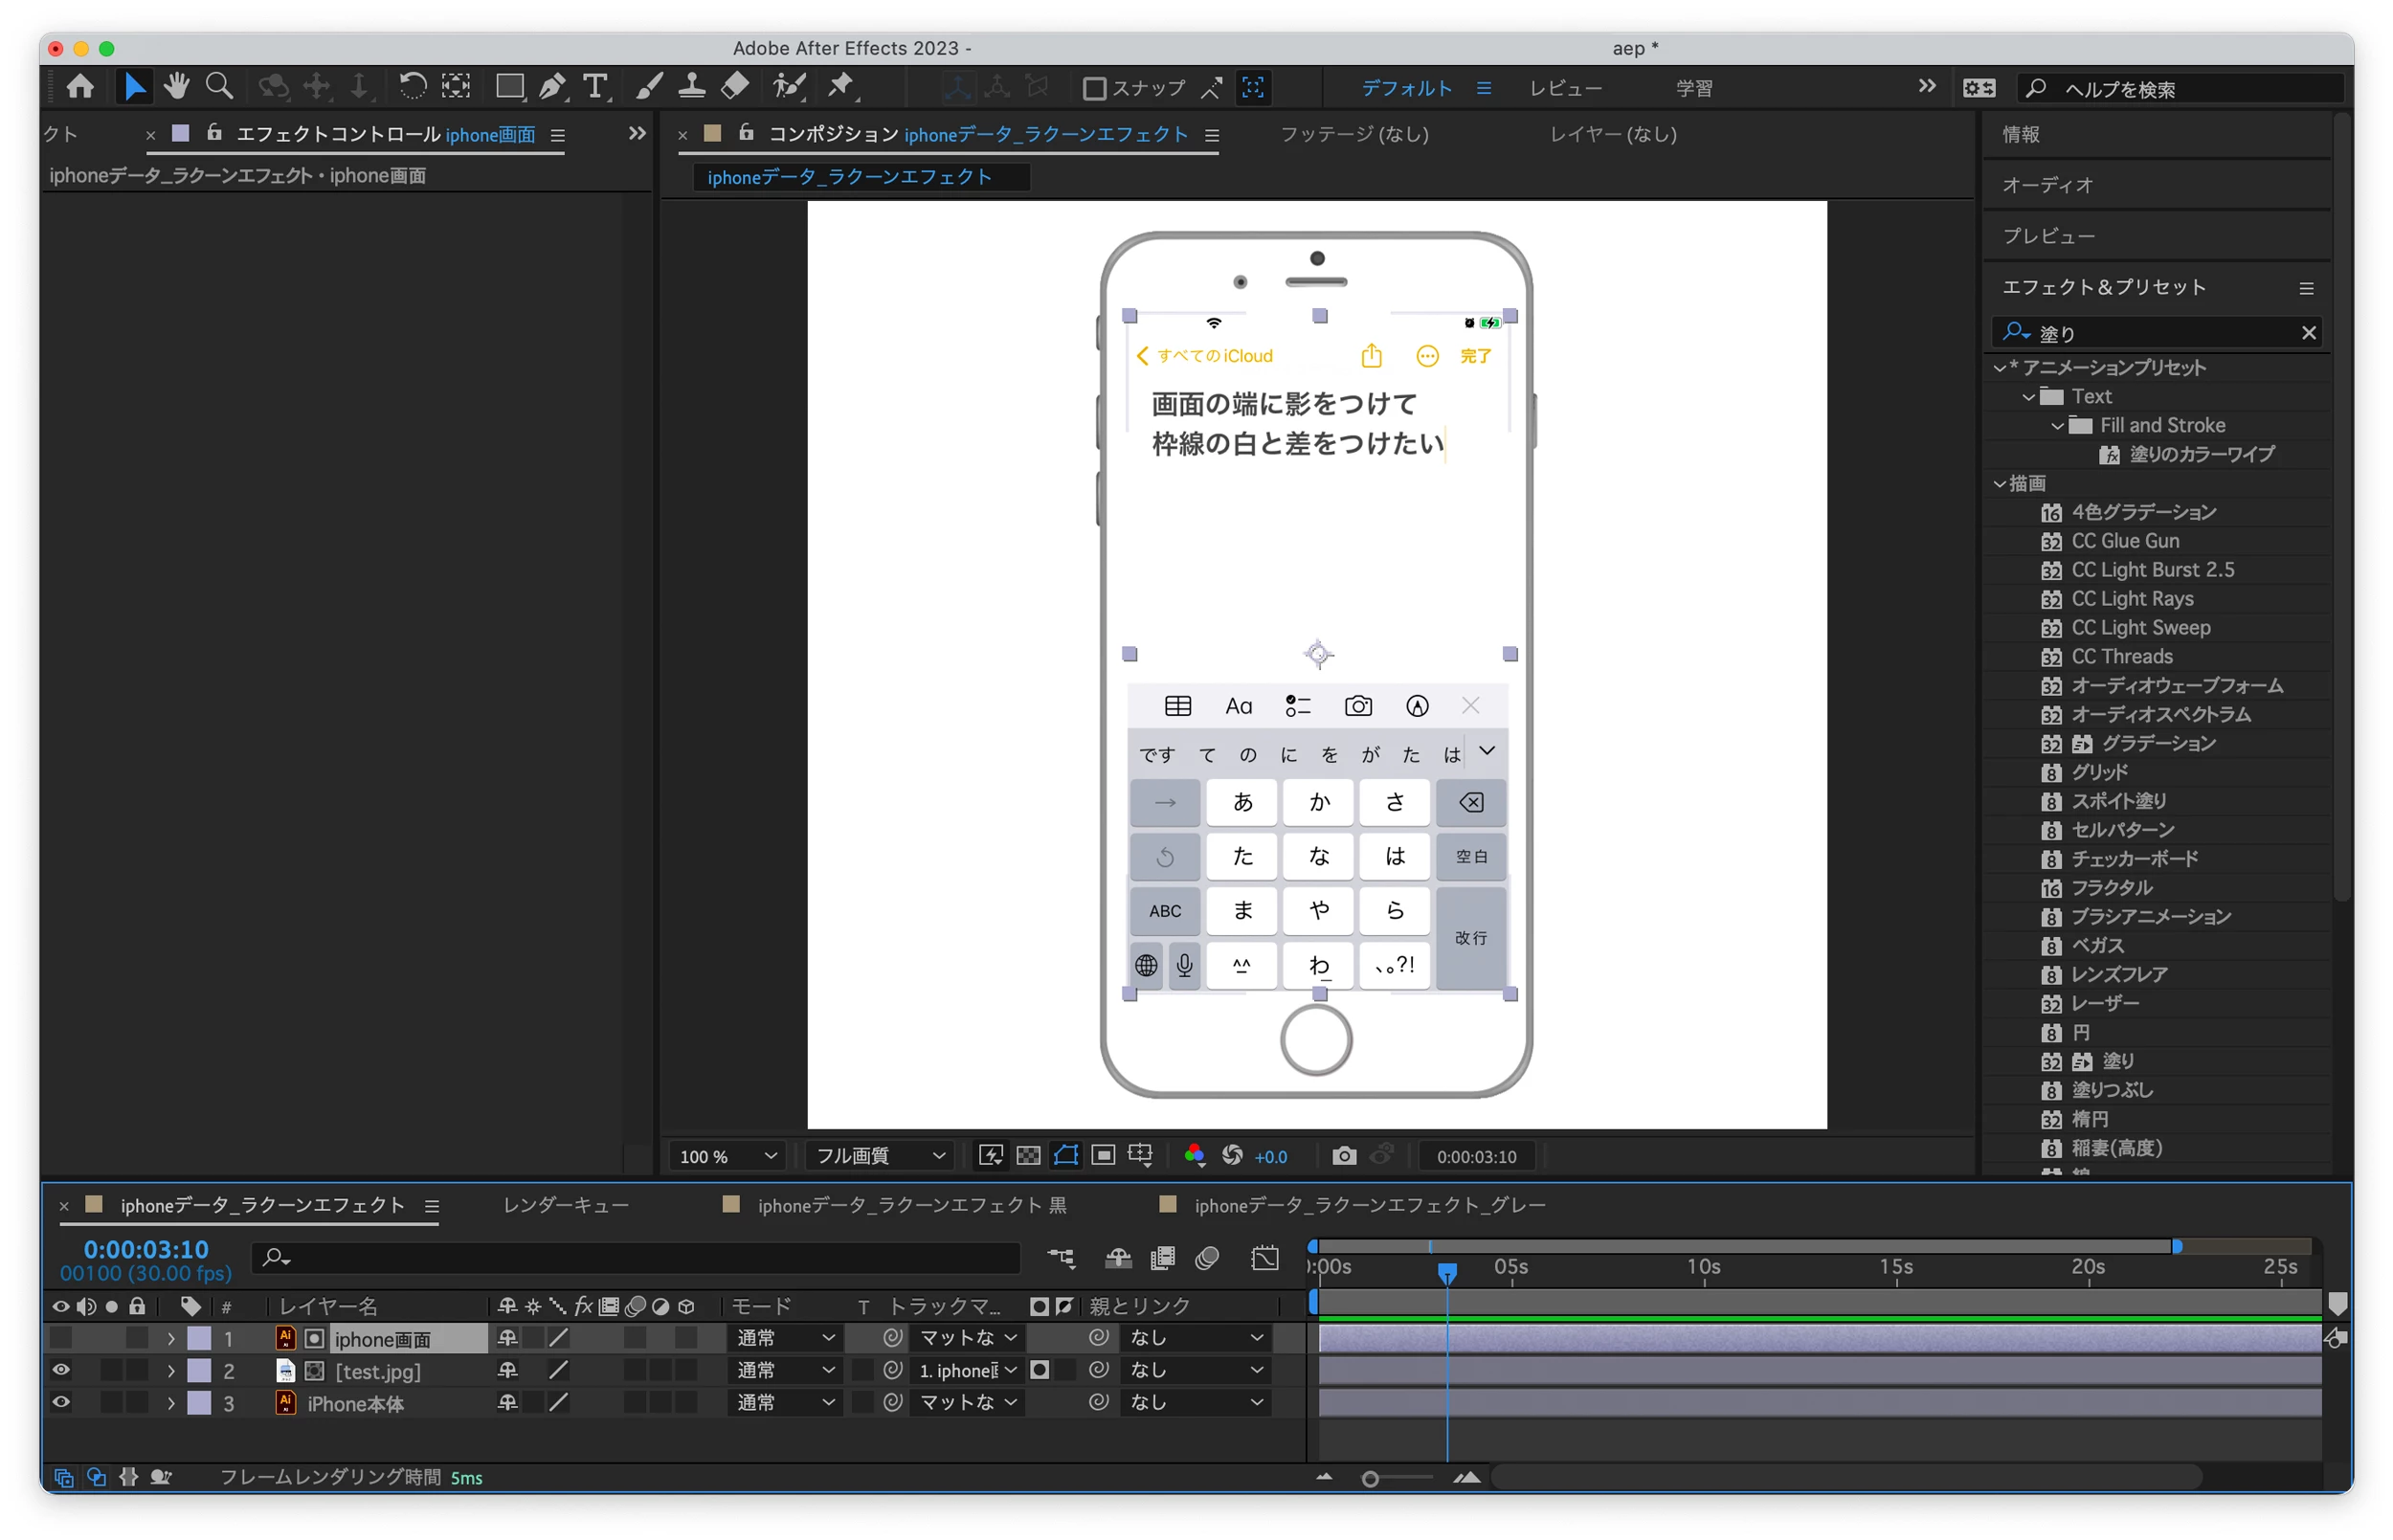The image size is (2393, 1540).
Task: Open iphoneデータ_ラクーンエフェクト_グレー timeline tab
Action: pos(1369,1205)
